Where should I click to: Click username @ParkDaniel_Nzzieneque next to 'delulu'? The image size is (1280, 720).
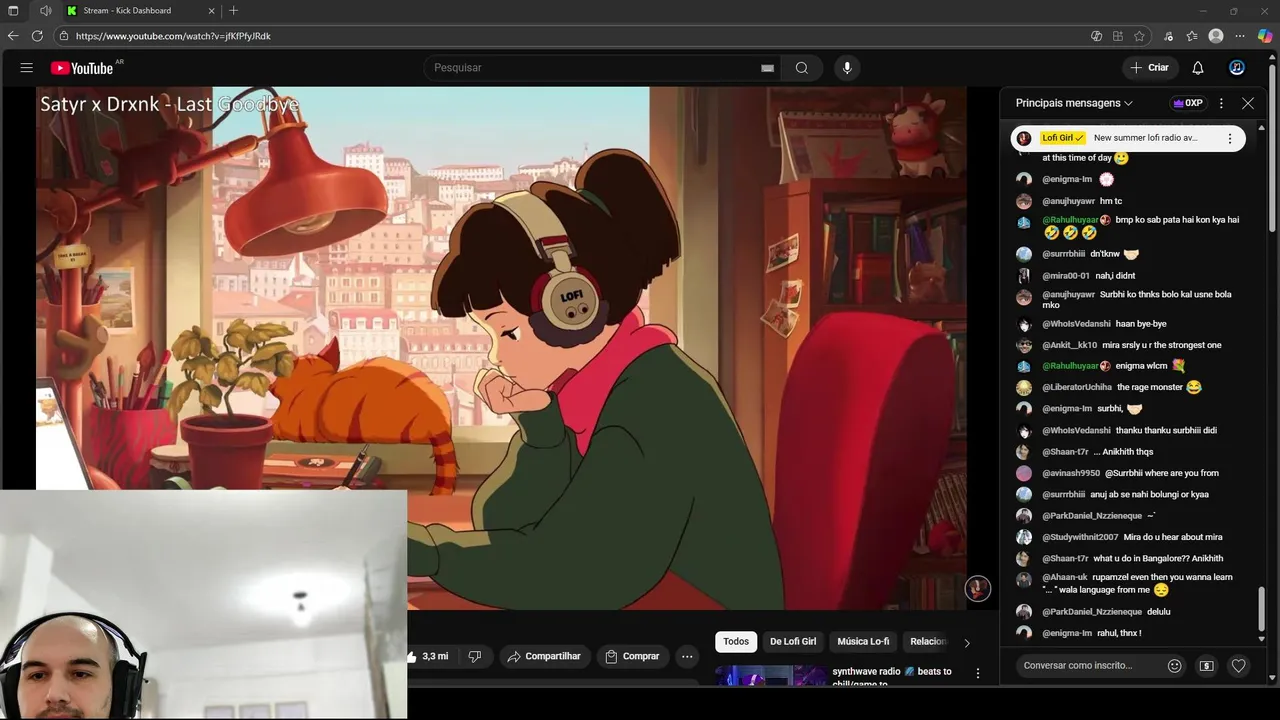[x=1092, y=612]
